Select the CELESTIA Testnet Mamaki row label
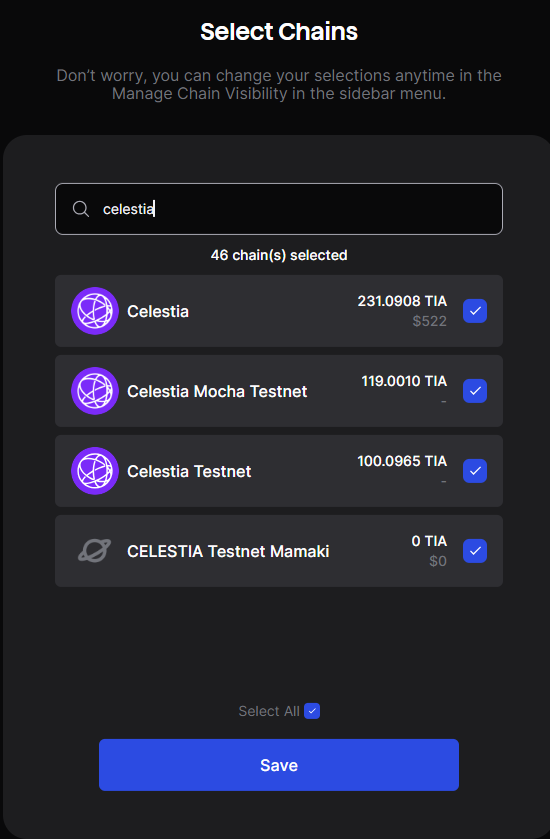The height and width of the screenshot is (839, 550). (228, 551)
